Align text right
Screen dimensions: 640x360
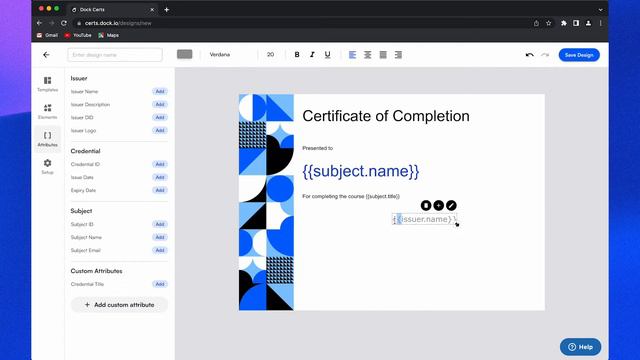click(x=398, y=55)
